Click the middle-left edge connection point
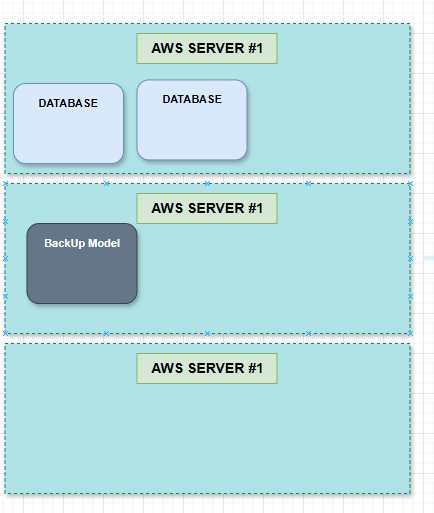The width and height of the screenshot is (434, 513). click(5, 258)
